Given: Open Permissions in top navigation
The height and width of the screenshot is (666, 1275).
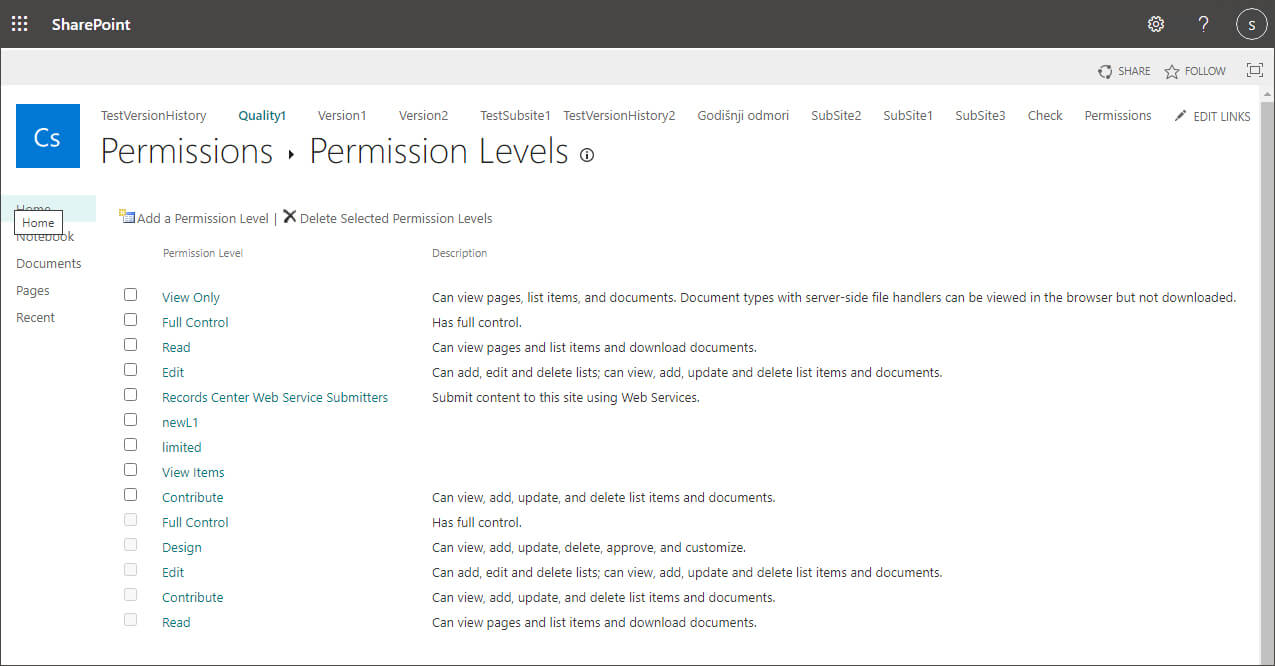Looking at the screenshot, I should point(1118,115).
